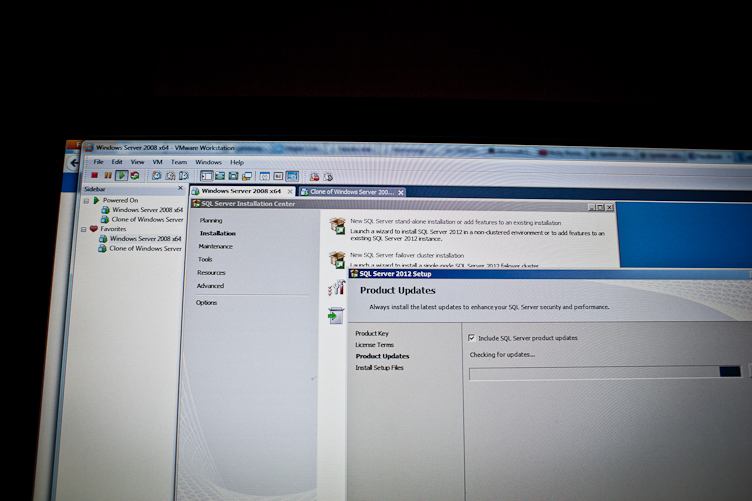Click the red heart icon beside Favorites
The image size is (752, 501).
(x=94, y=229)
